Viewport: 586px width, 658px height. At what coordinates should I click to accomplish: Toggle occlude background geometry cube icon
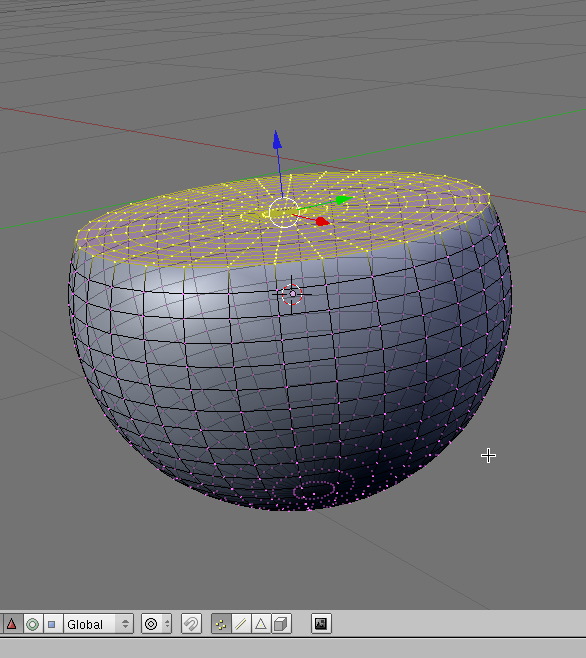pos(281,624)
